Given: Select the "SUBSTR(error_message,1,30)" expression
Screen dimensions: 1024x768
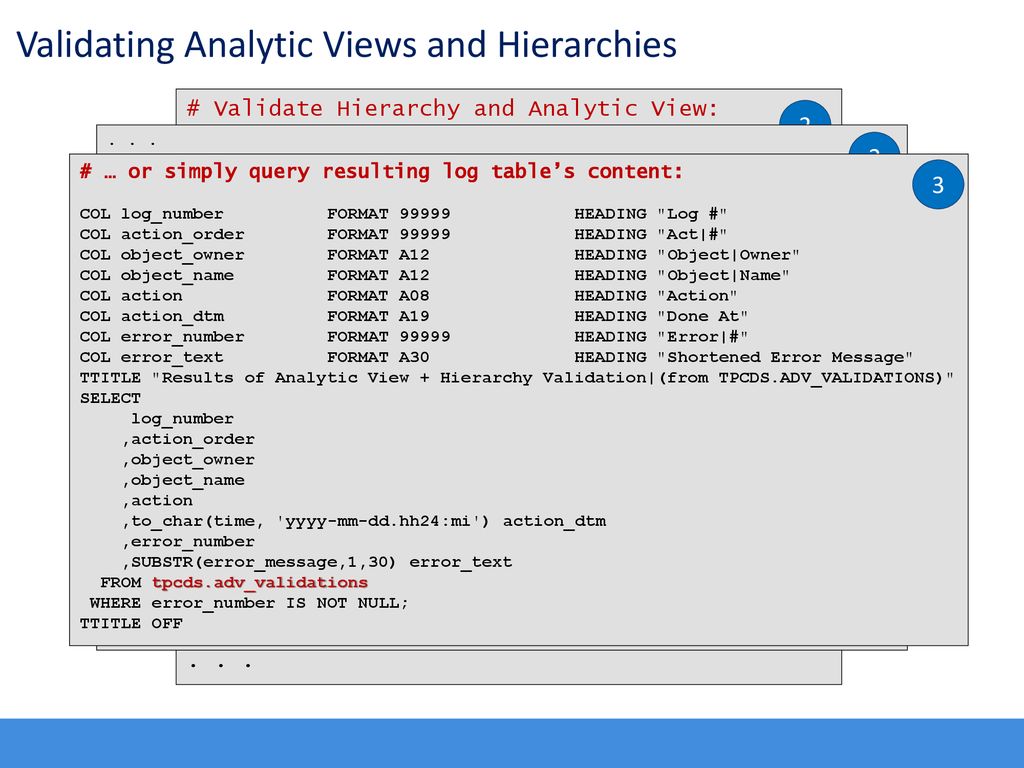Looking at the screenshot, I should [264, 562].
